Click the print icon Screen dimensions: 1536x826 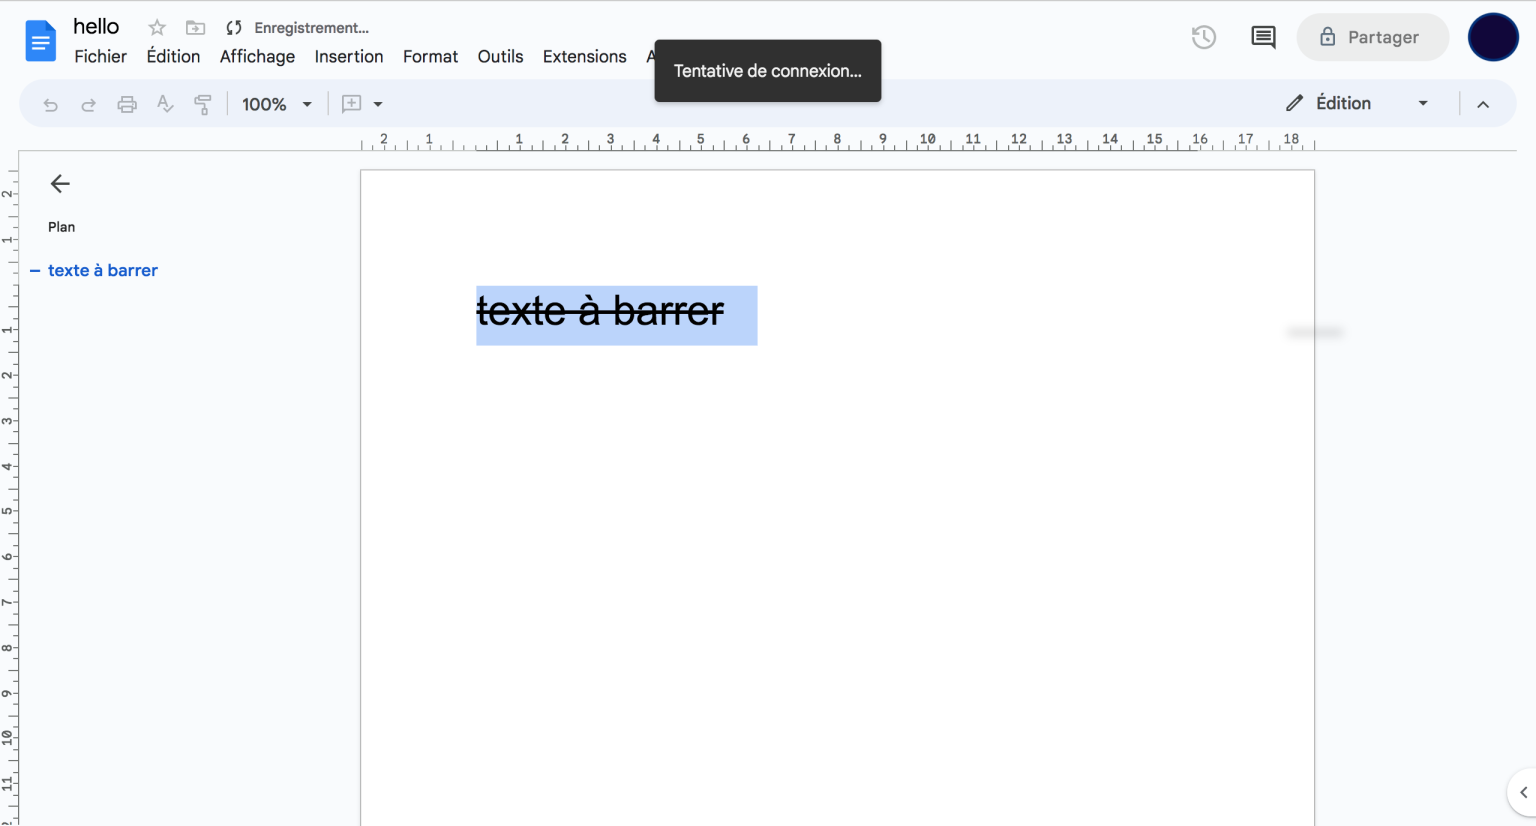point(127,104)
